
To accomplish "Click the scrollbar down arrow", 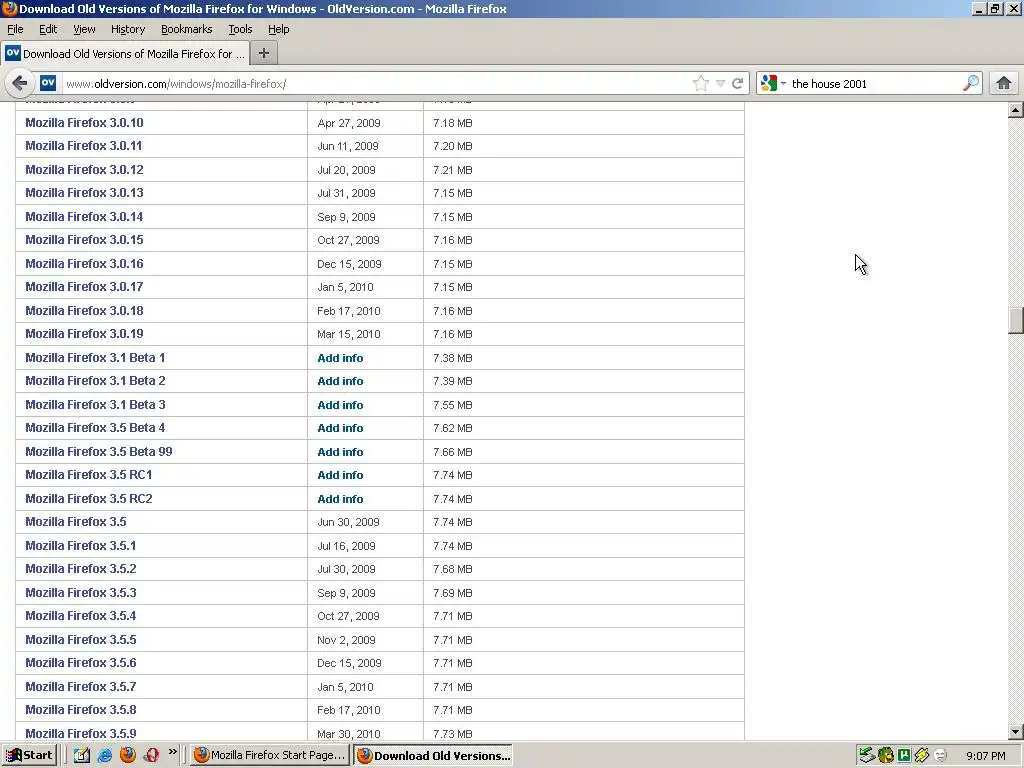I will [x=1016, y=732].
